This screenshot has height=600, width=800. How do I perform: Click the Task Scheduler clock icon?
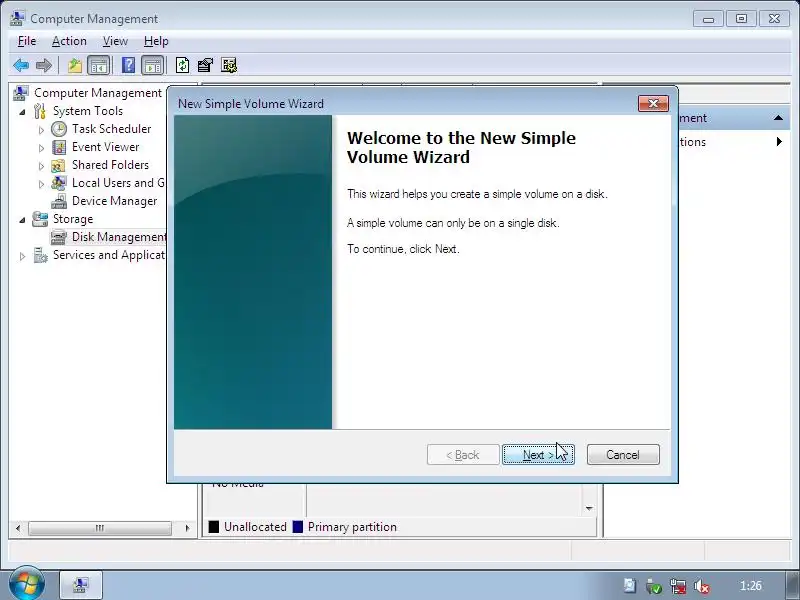[59, 129]
